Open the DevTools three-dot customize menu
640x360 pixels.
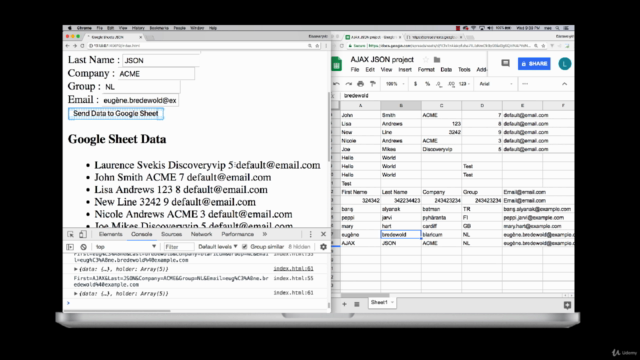tap(311, 234)
